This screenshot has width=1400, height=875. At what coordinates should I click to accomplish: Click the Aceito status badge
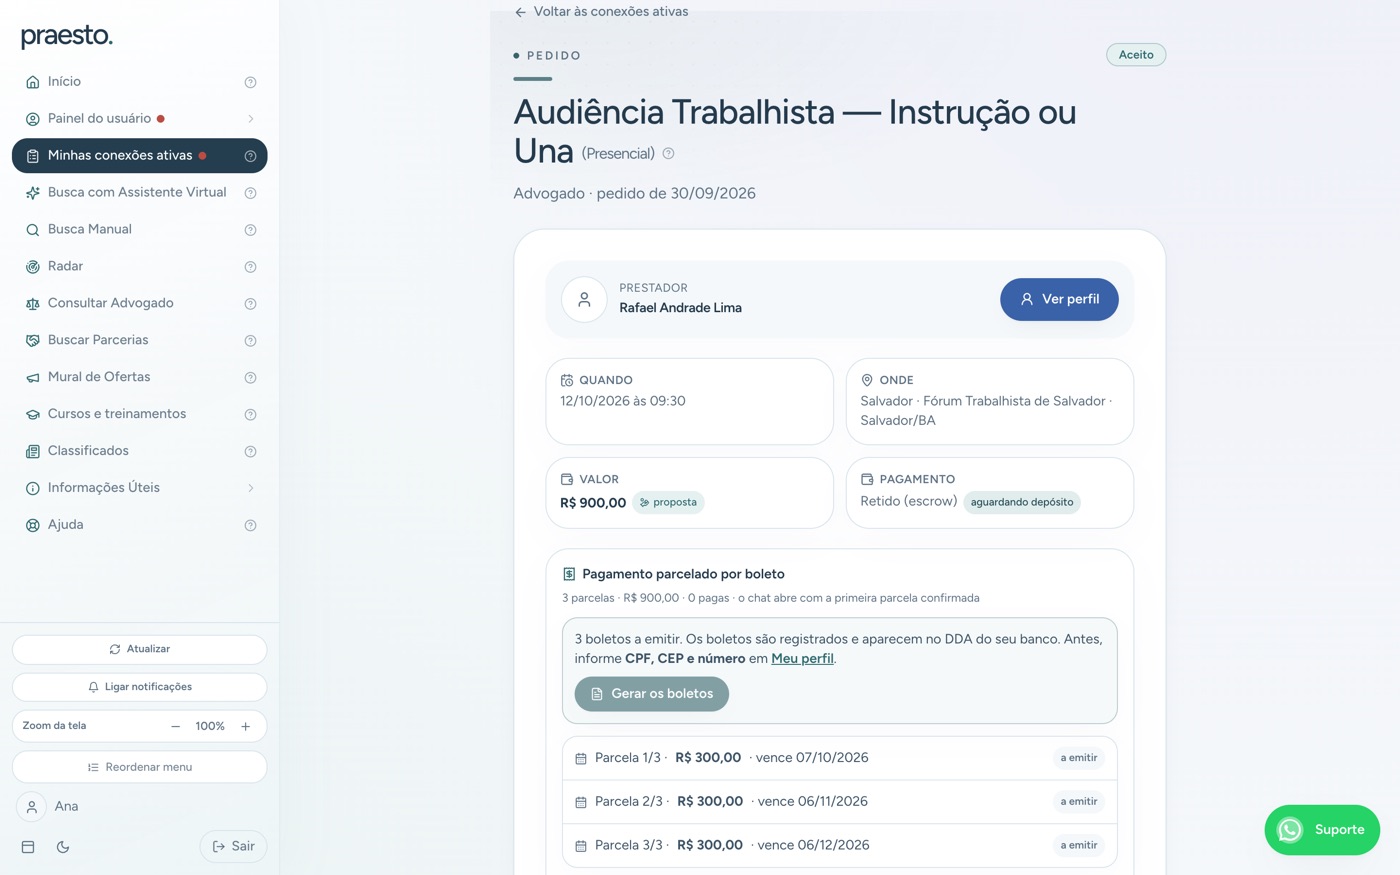click(1136, 55)
